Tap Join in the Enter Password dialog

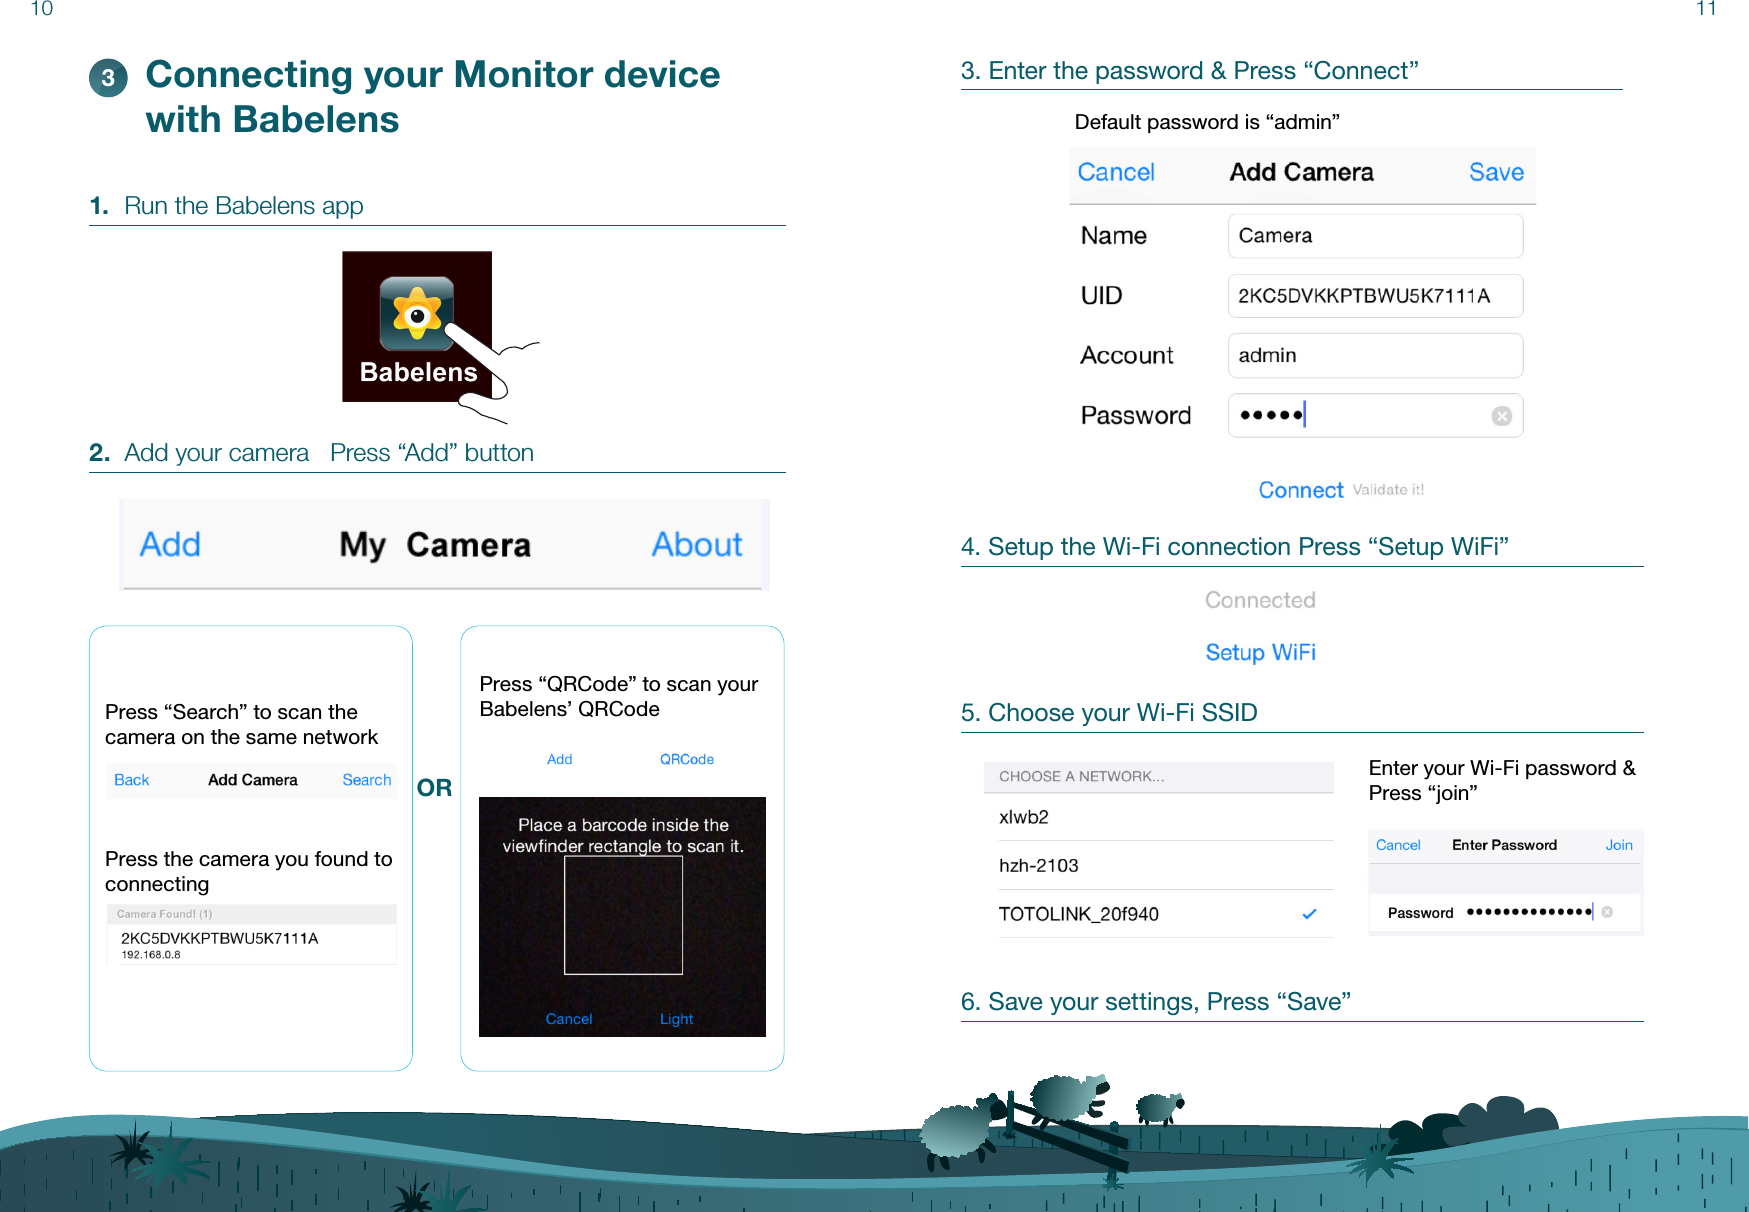(x=1619, y=845)
